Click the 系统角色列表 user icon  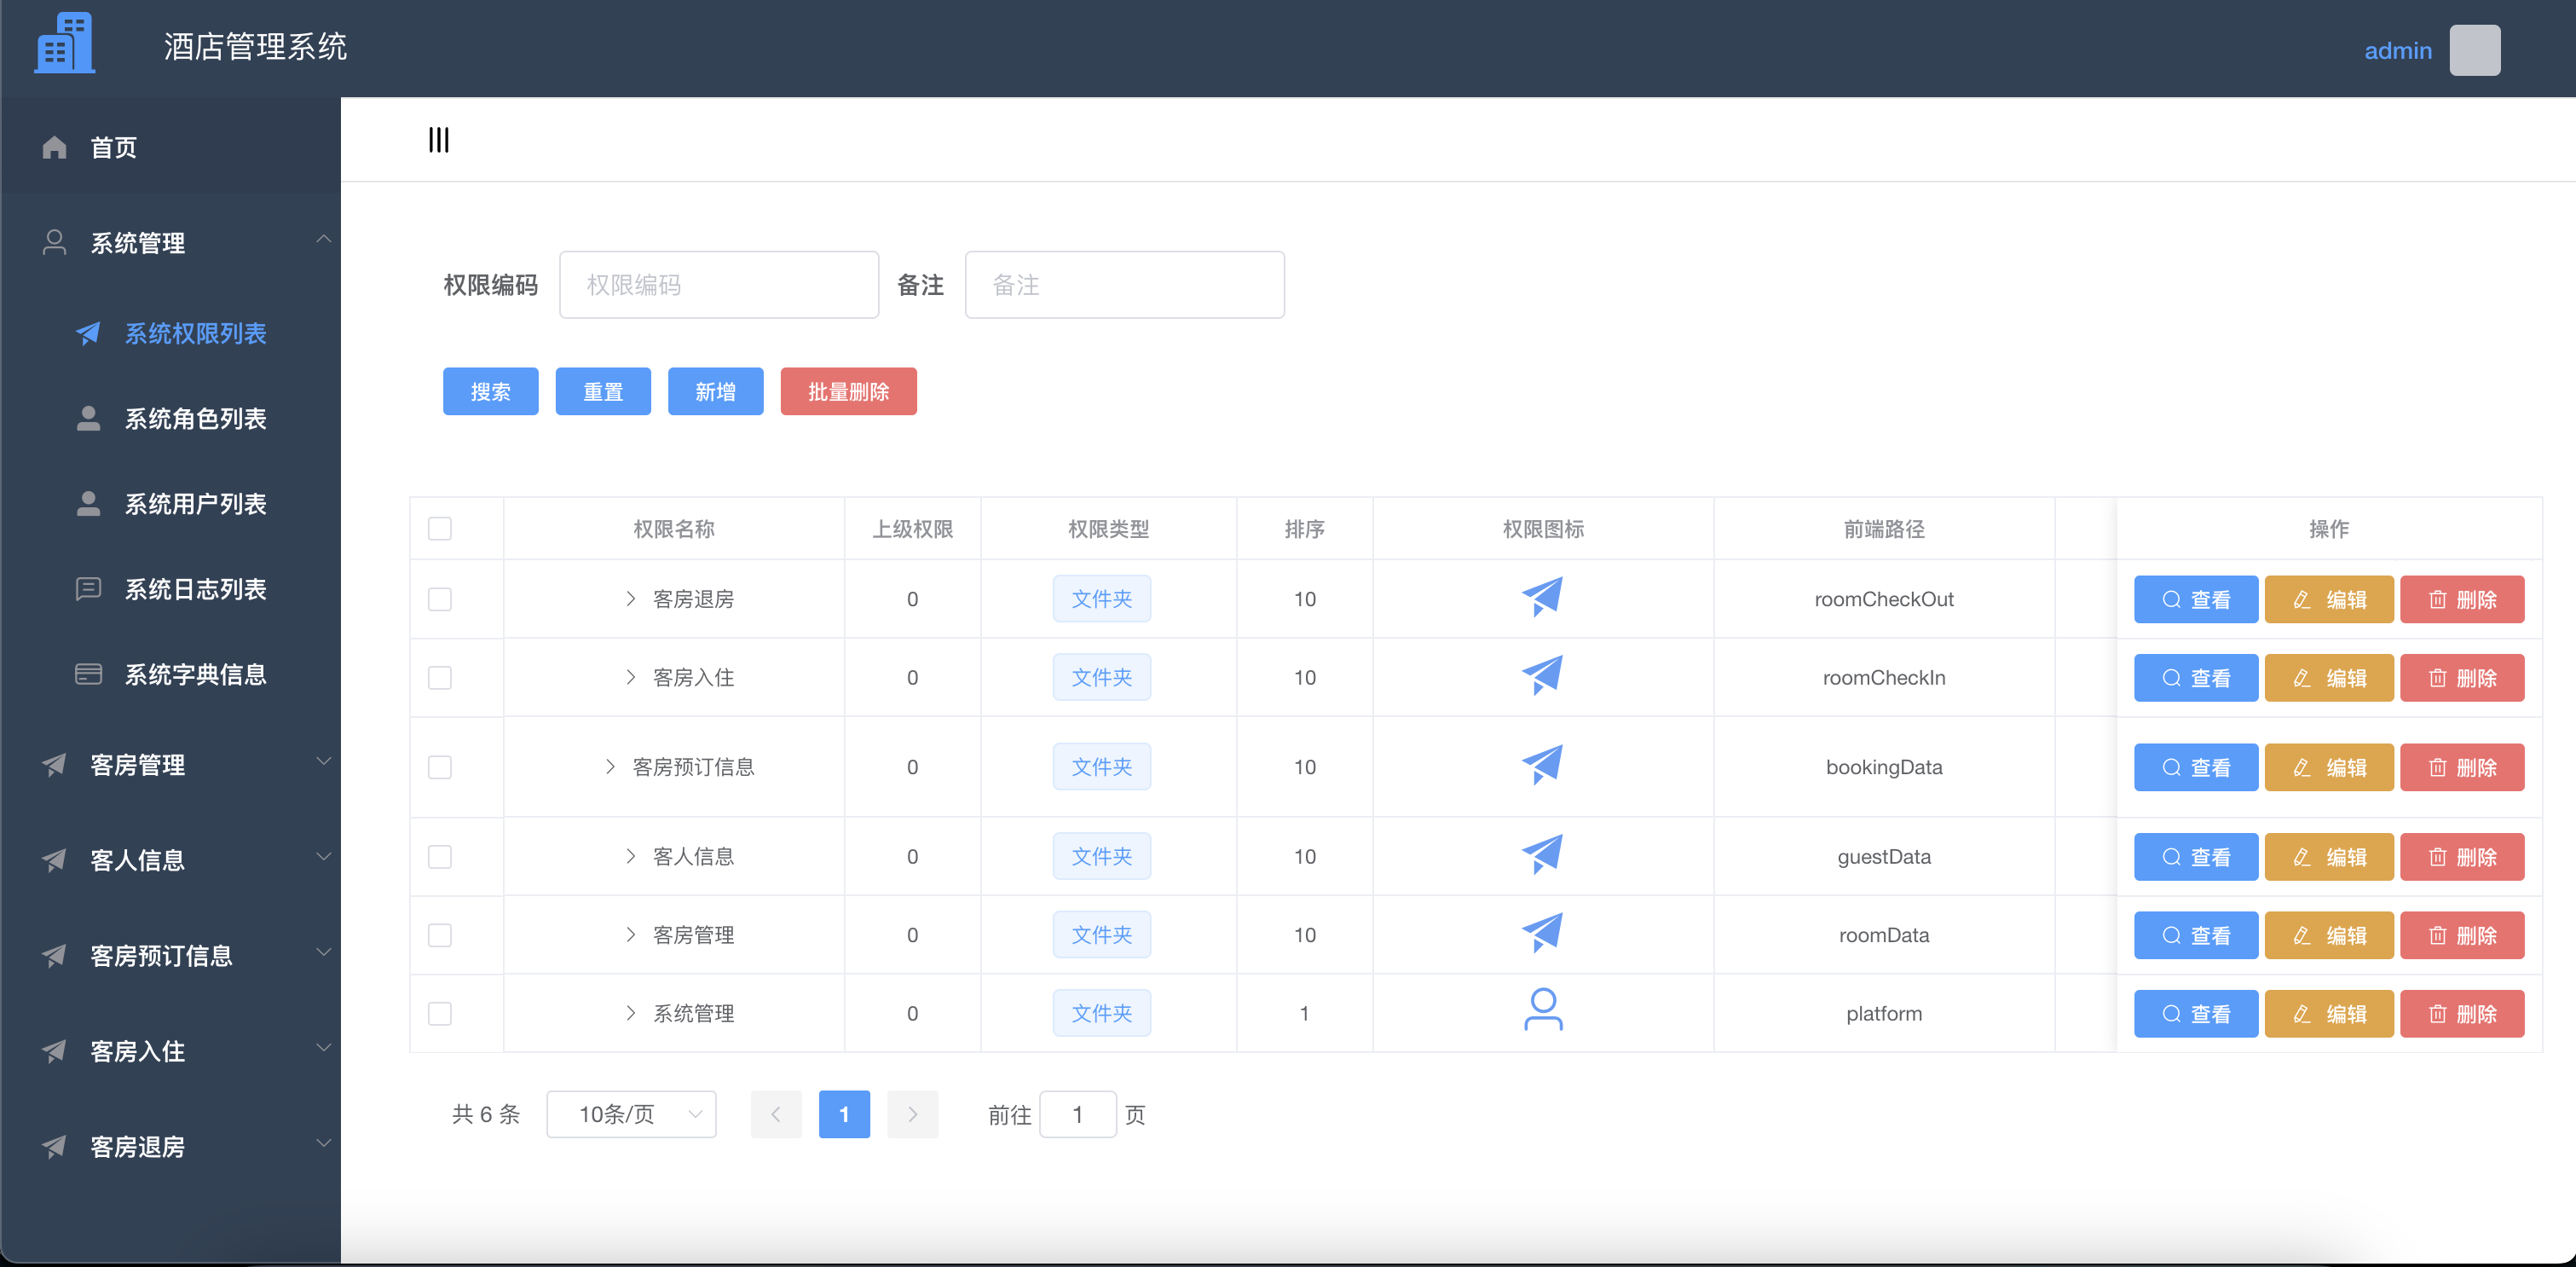point(88,419)
